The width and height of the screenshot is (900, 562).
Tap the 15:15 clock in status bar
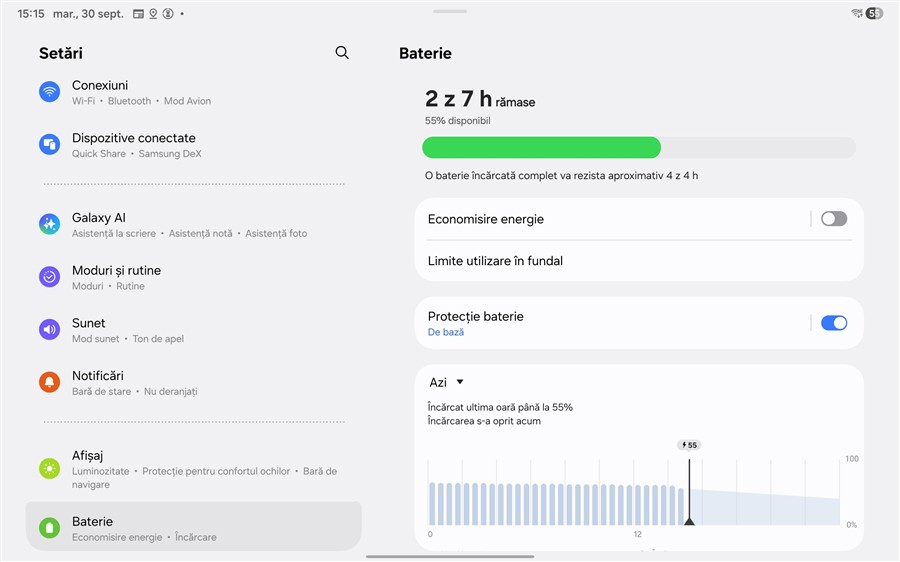(31, 14)
